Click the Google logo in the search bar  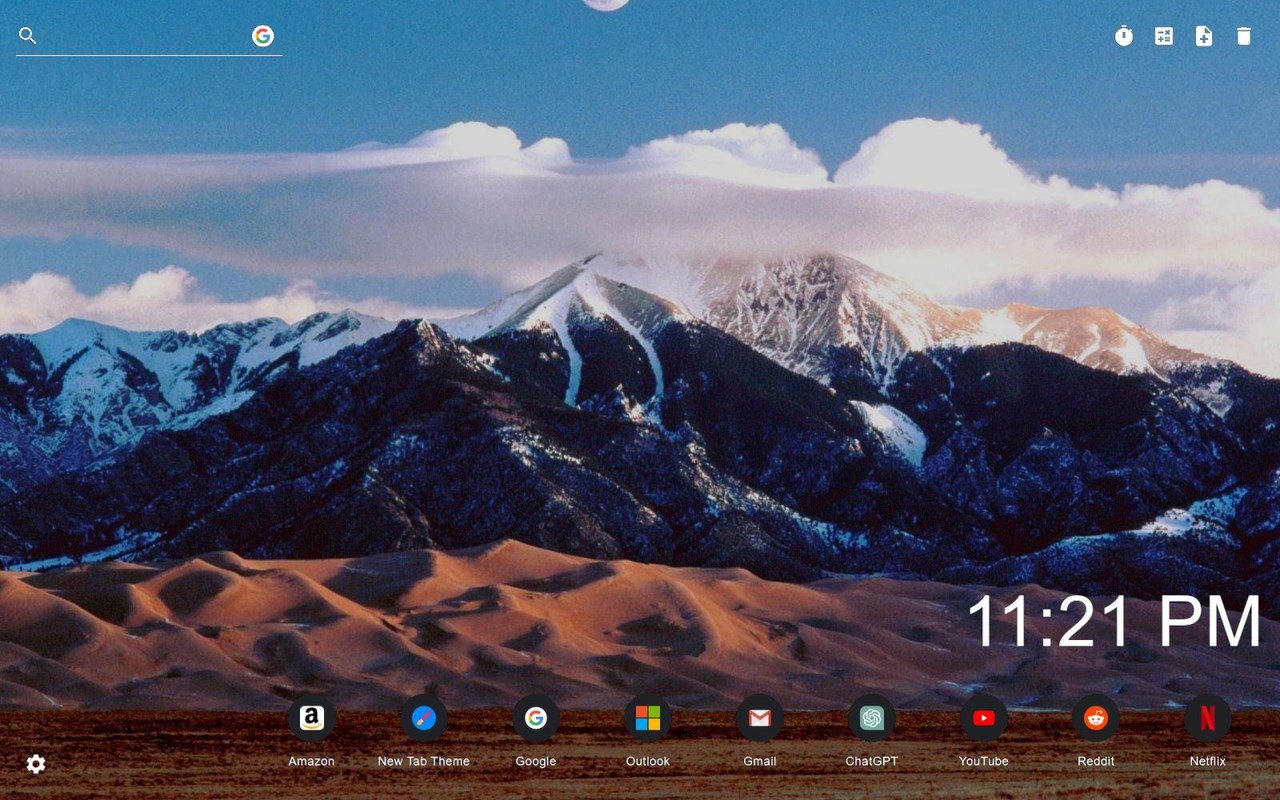pos(263,36)
